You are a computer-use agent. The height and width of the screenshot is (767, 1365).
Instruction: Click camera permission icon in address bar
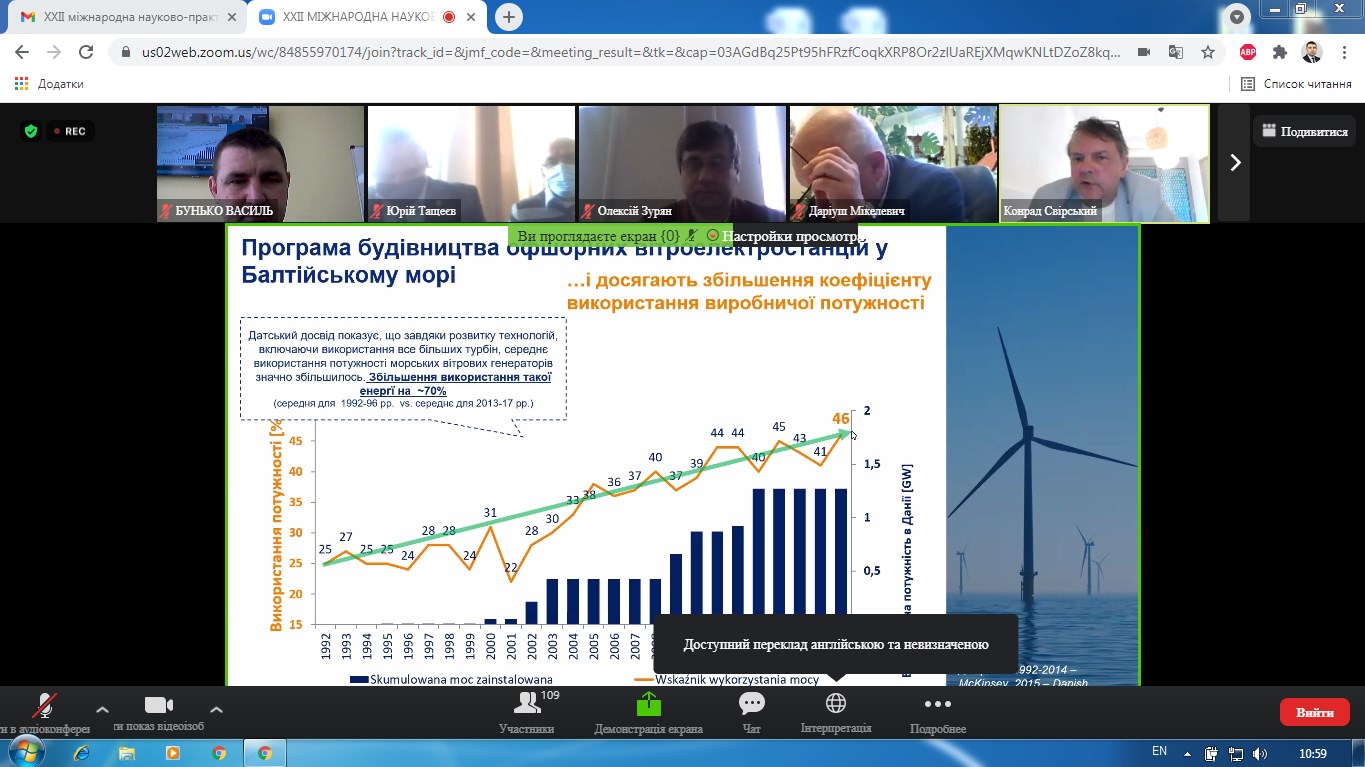click(1144, 52)
